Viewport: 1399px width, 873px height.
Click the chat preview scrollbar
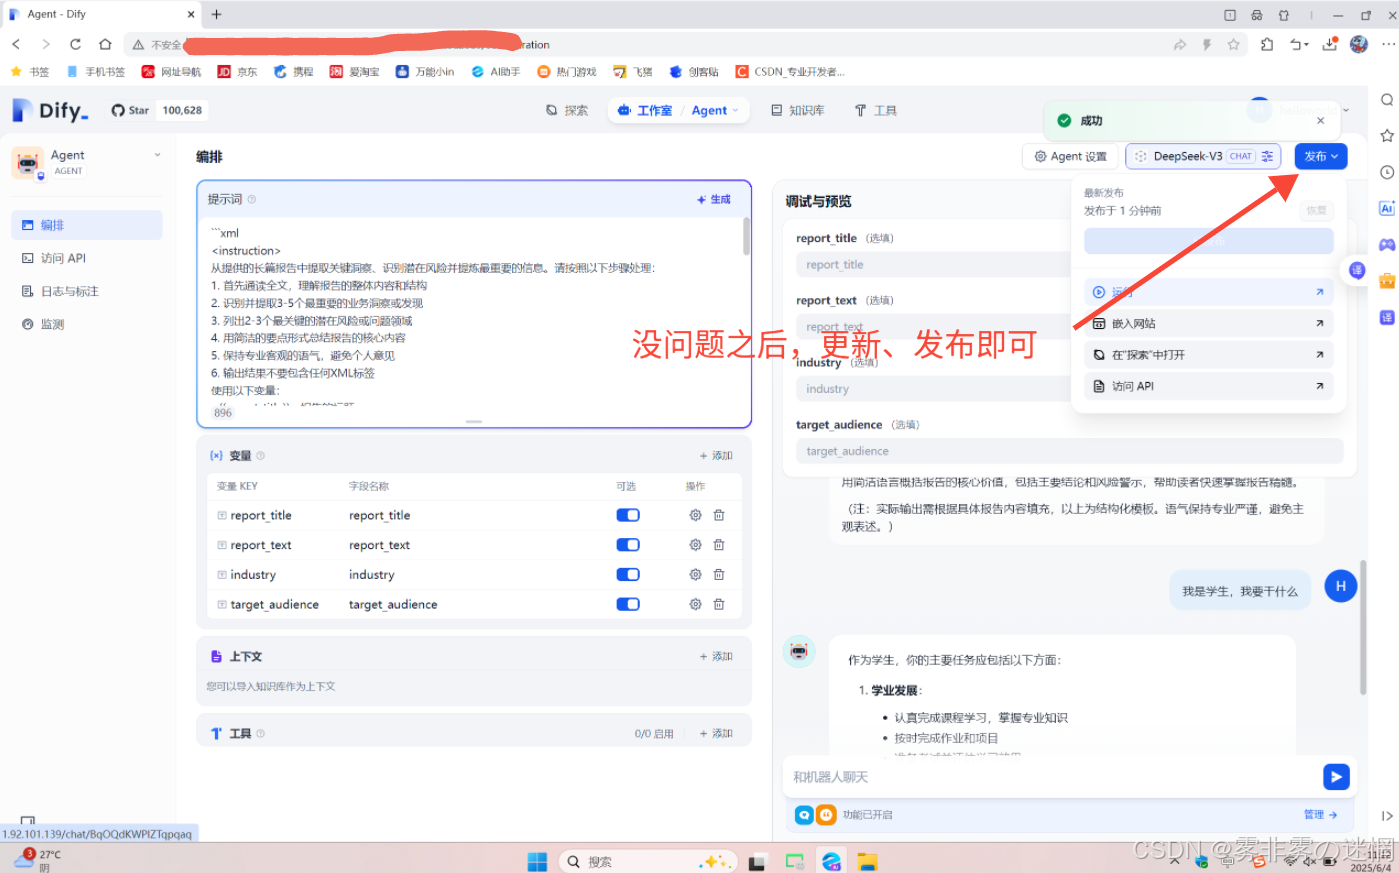click(x=1363, y=628)
